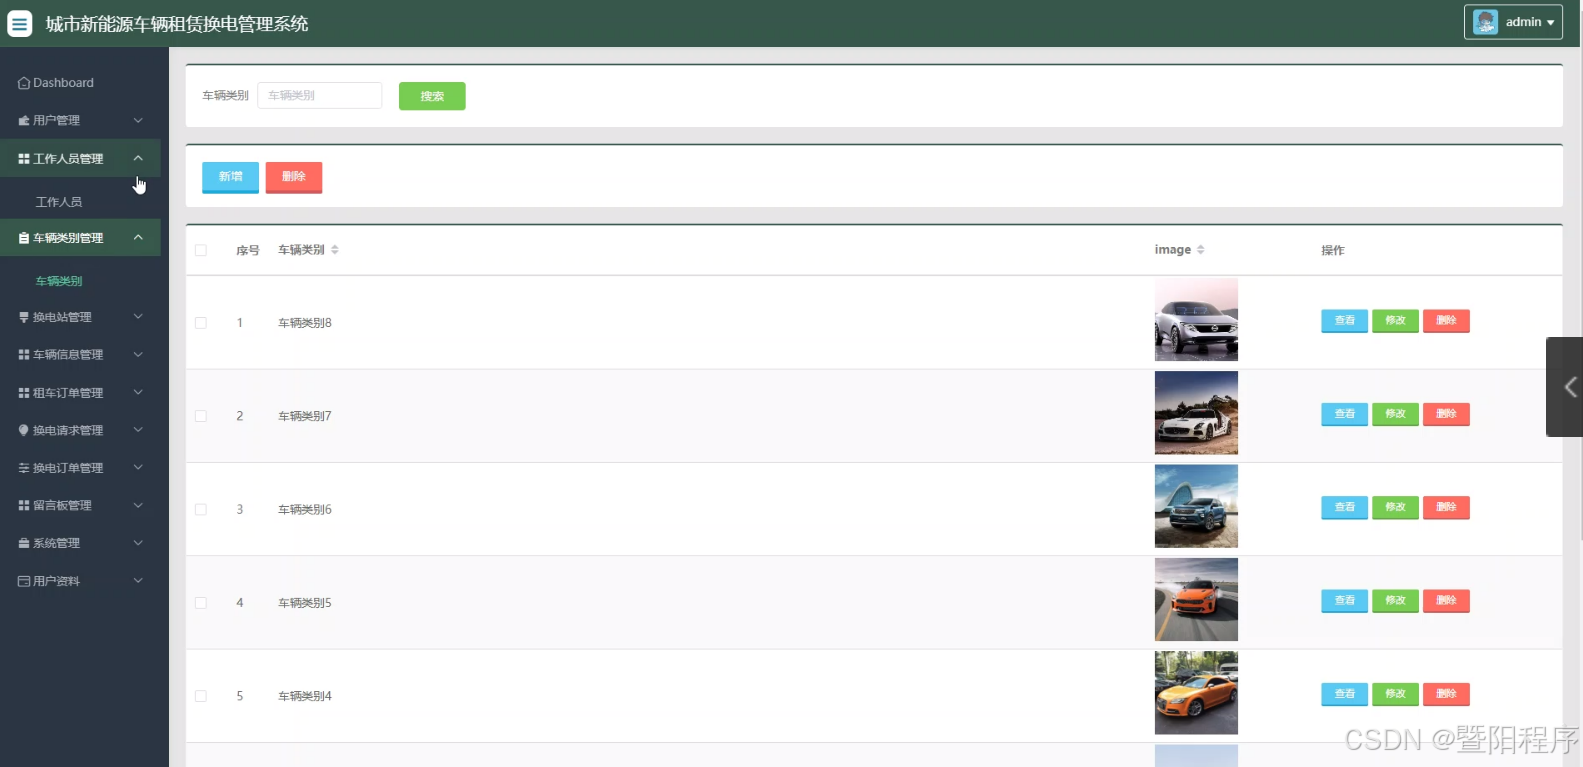
Task: Expand the 用户管理 chevron
Action: [138, 120]
